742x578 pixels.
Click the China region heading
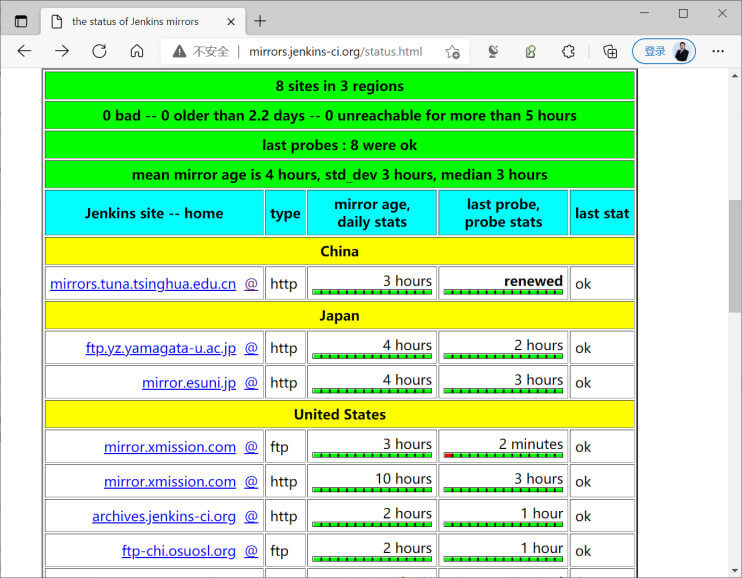pyautogui.click(x=340, y=251)
